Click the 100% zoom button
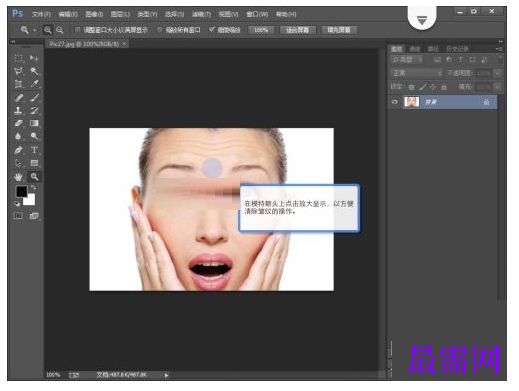Image resolution: width=519 pixels, height=391 pixels. [x=261, y=30]
